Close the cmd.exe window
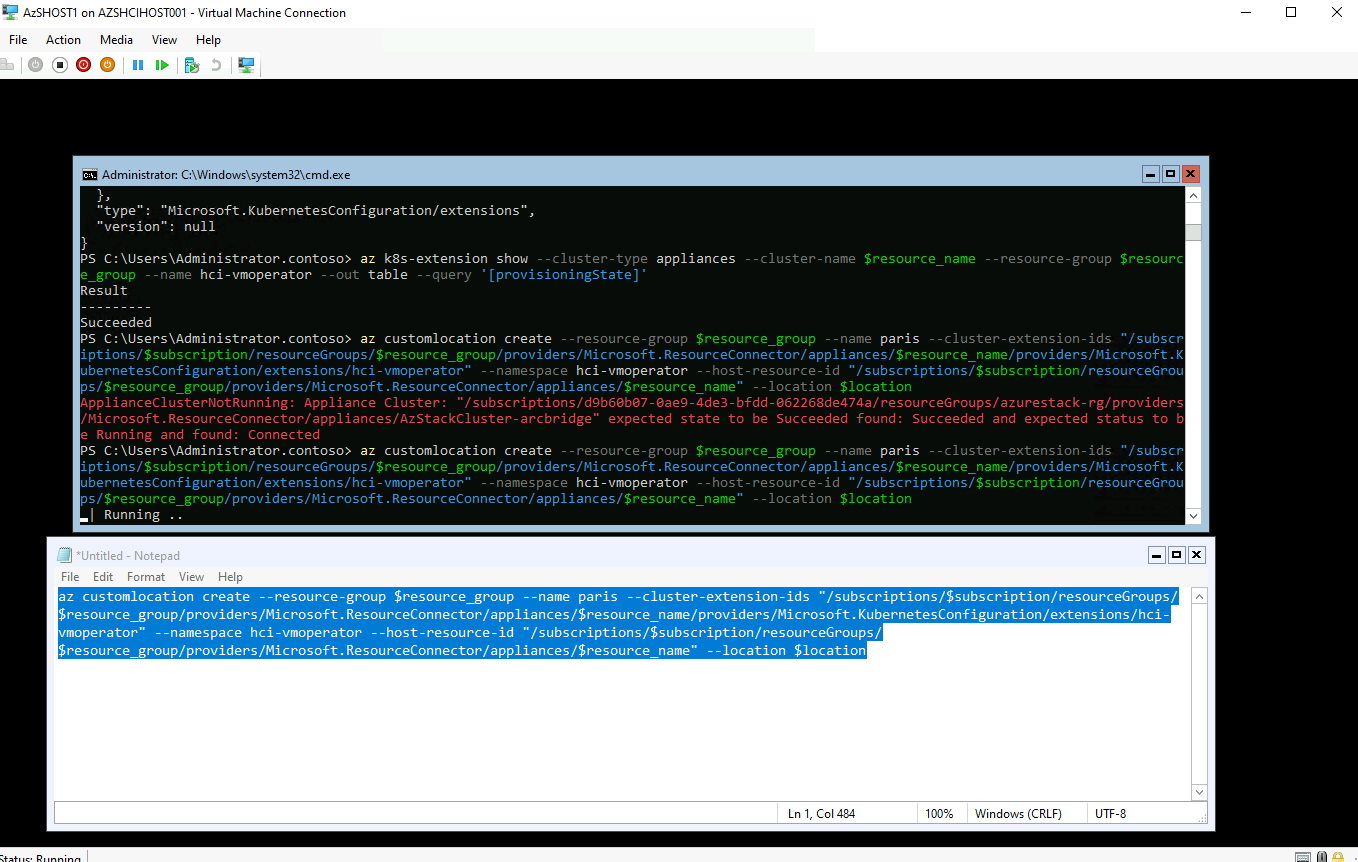The width and height of the screenshot is (1358, 862). [x=1190, y=174]
